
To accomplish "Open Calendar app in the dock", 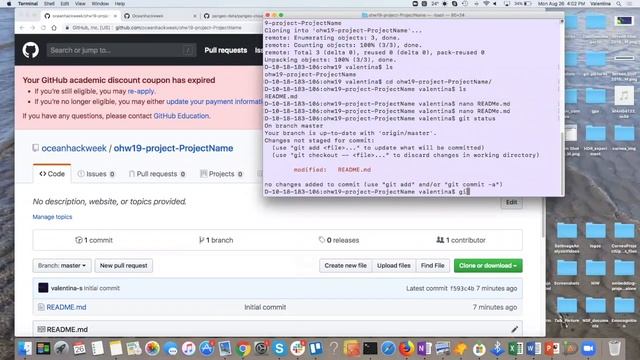I will 80,349.
